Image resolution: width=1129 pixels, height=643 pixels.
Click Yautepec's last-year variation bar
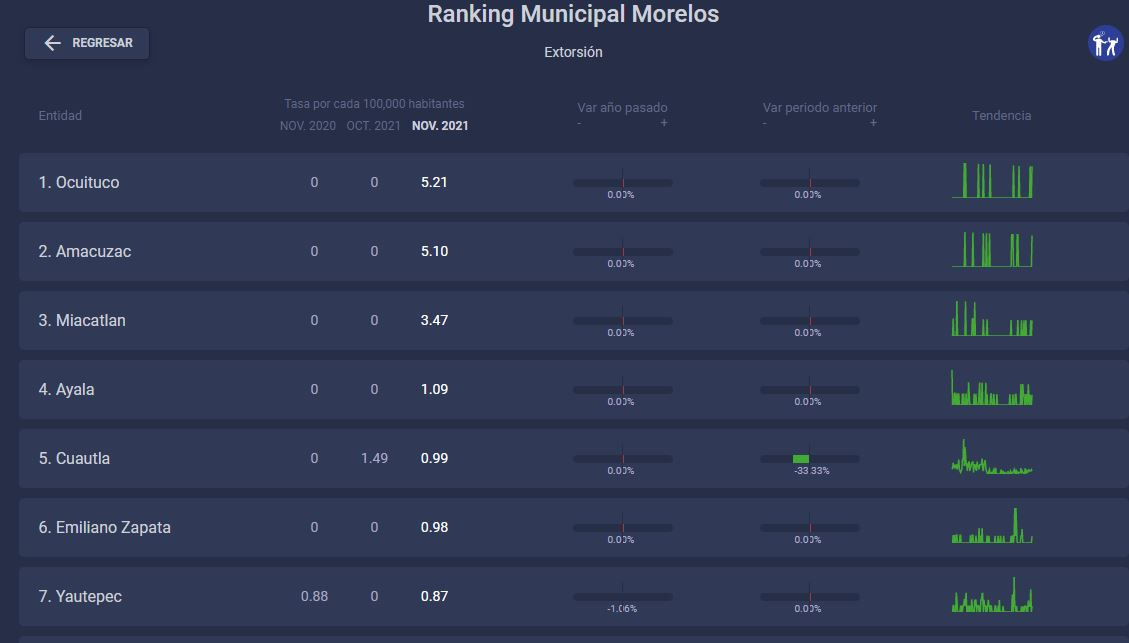point(623,597)
